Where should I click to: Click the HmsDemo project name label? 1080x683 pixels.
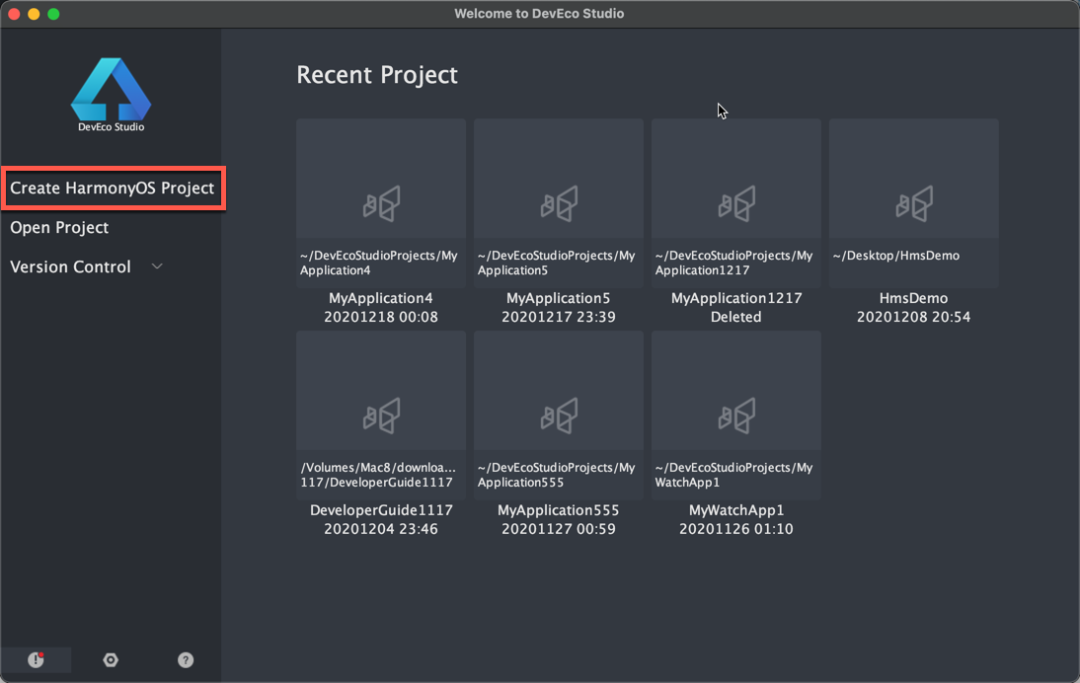coord(914,298)
